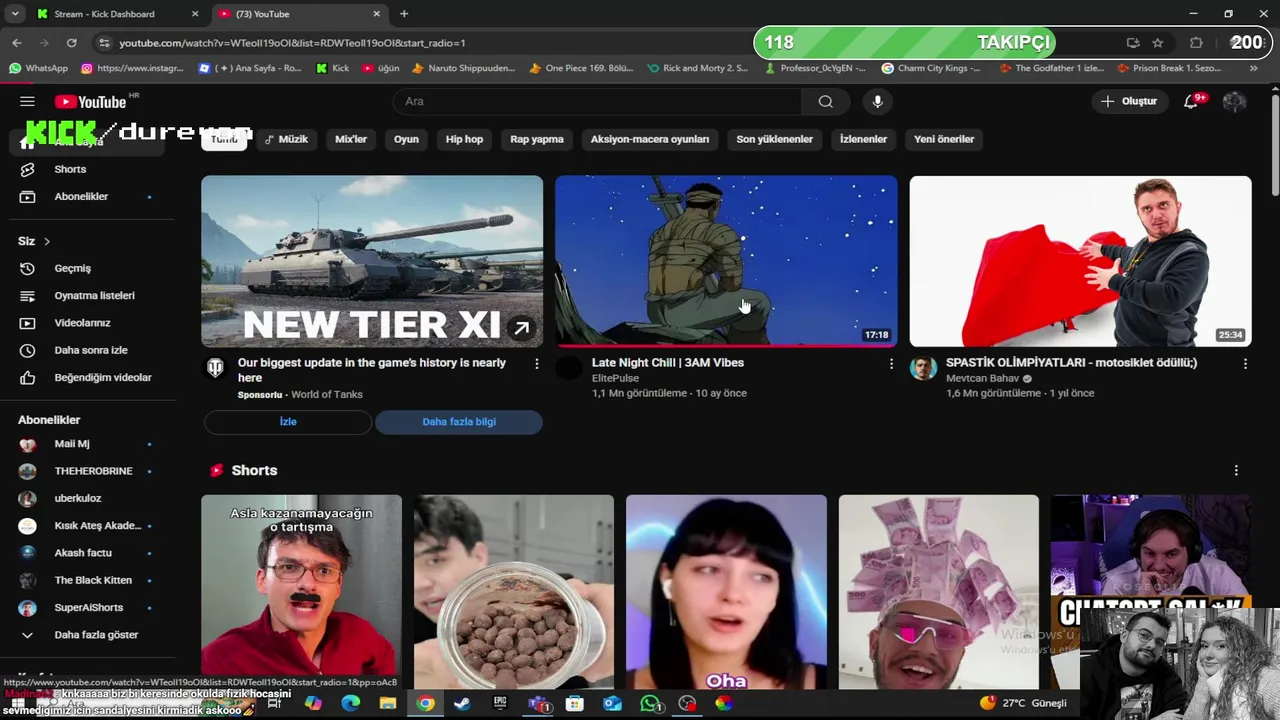Image resolution: width=1280 pixels, height=720 pixels.
Task: Open the Short captioned Oha
Action: 726,592
